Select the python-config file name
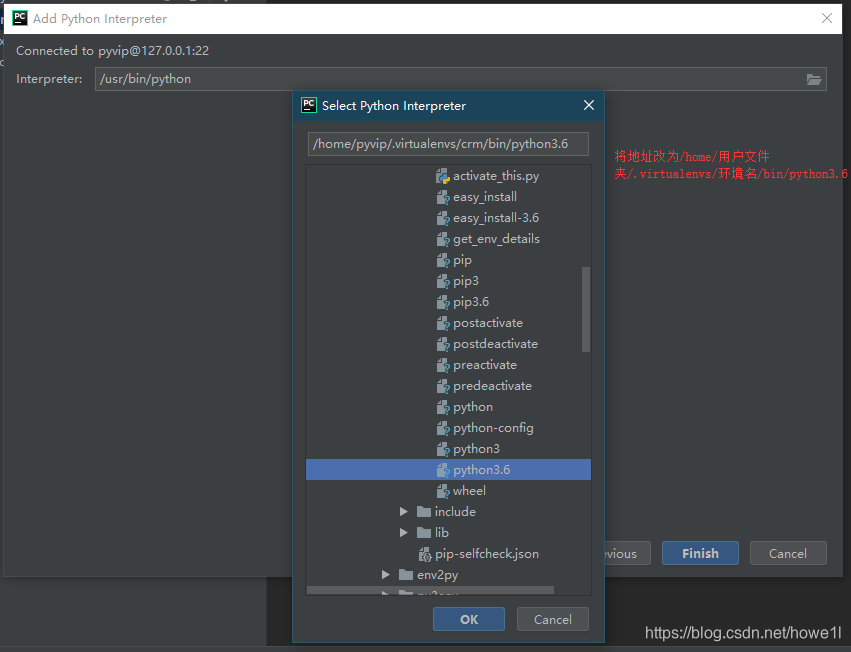 (x=493, y=428)
